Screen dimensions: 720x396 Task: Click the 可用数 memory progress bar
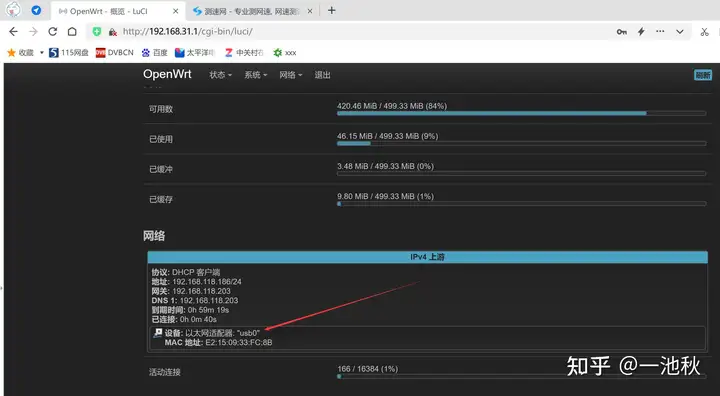point(521,113)
